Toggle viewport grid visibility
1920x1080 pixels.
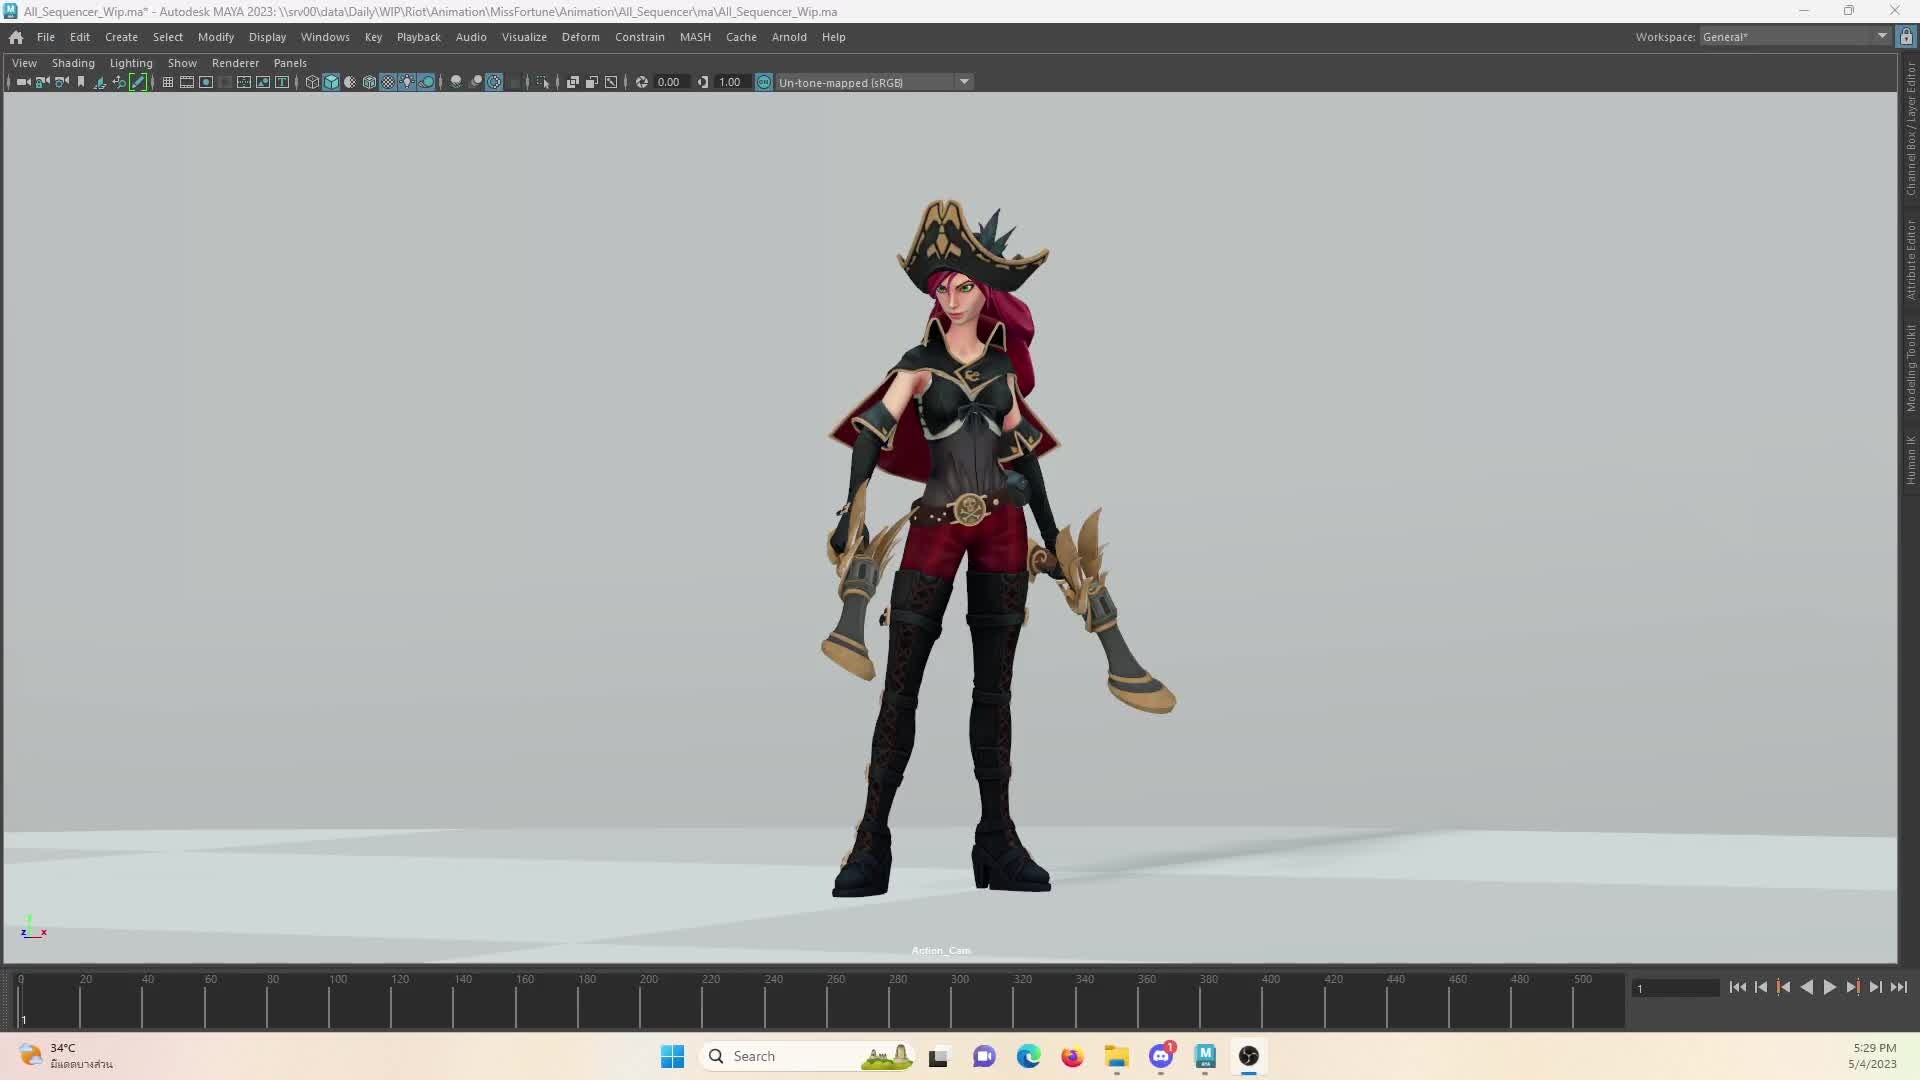167,82
